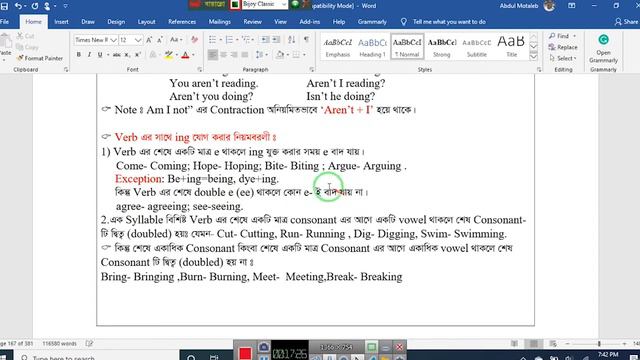Justify paragraph text
640x360 pixels.
(245, 55)
